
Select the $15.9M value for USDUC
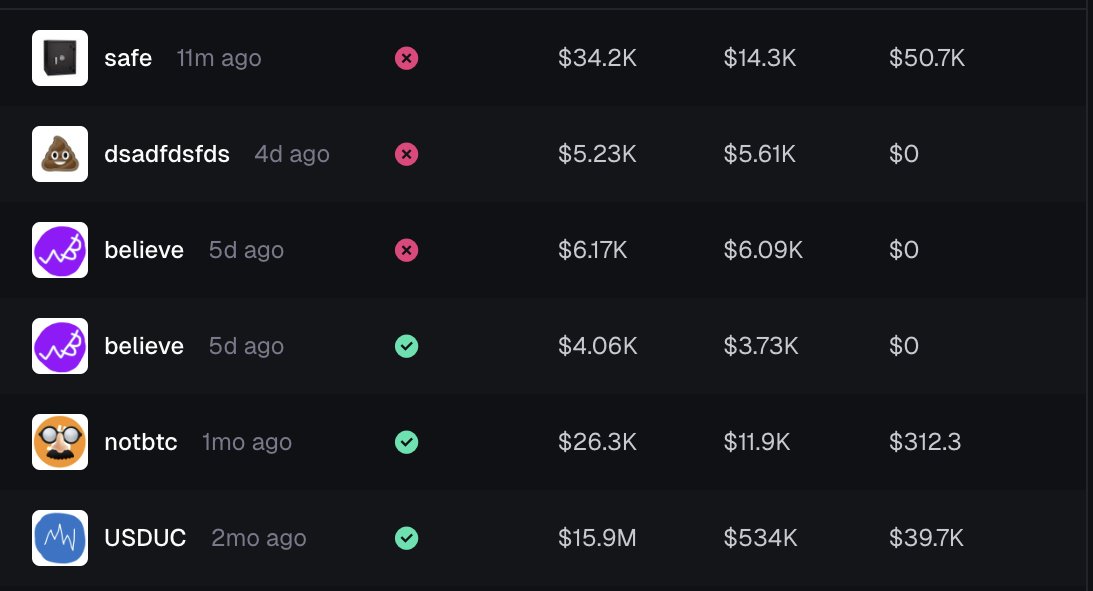[x=597, y=538]
